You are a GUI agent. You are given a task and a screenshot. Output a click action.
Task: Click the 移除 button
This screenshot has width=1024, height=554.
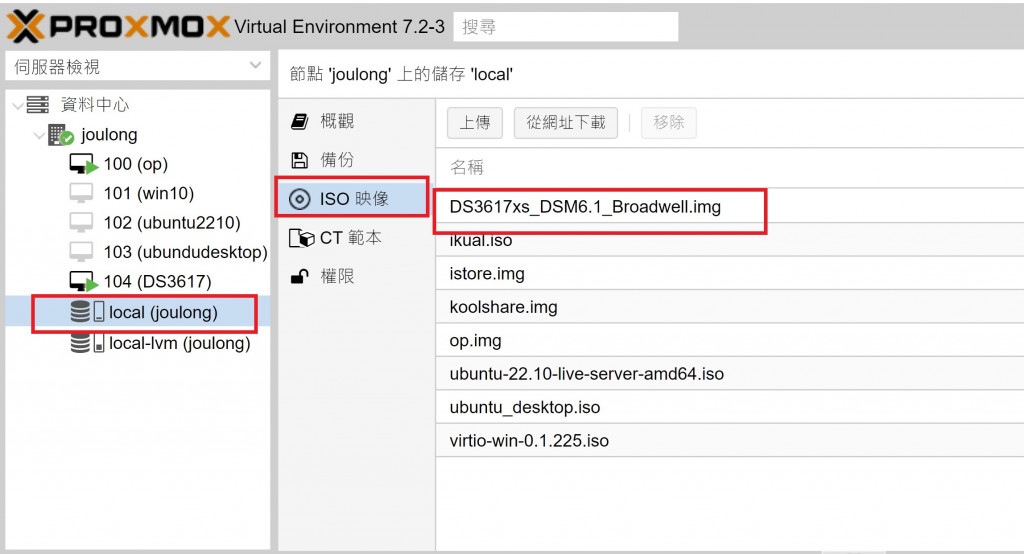point(669,123)
